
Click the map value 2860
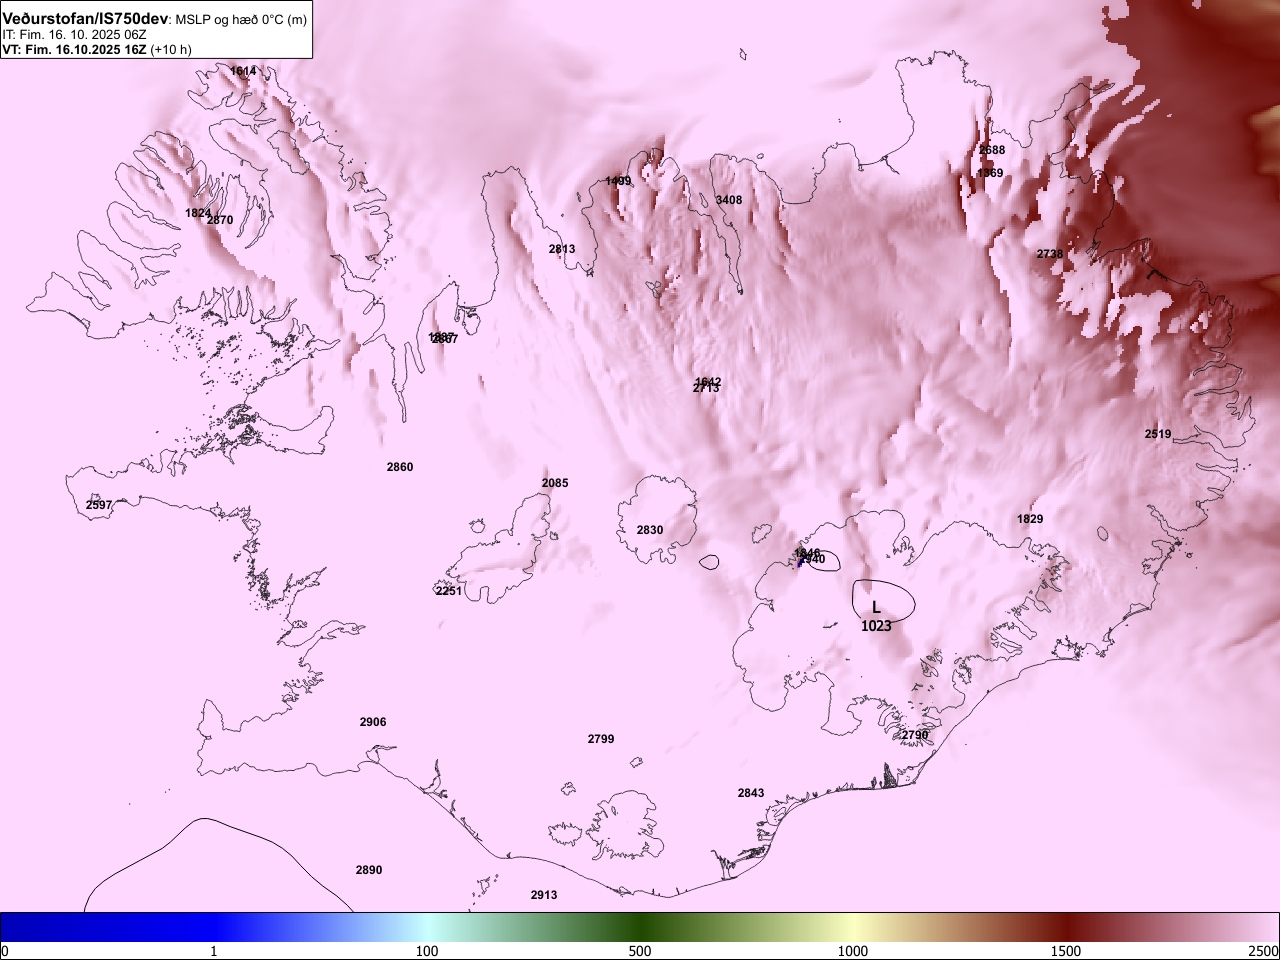click(400, 467)
